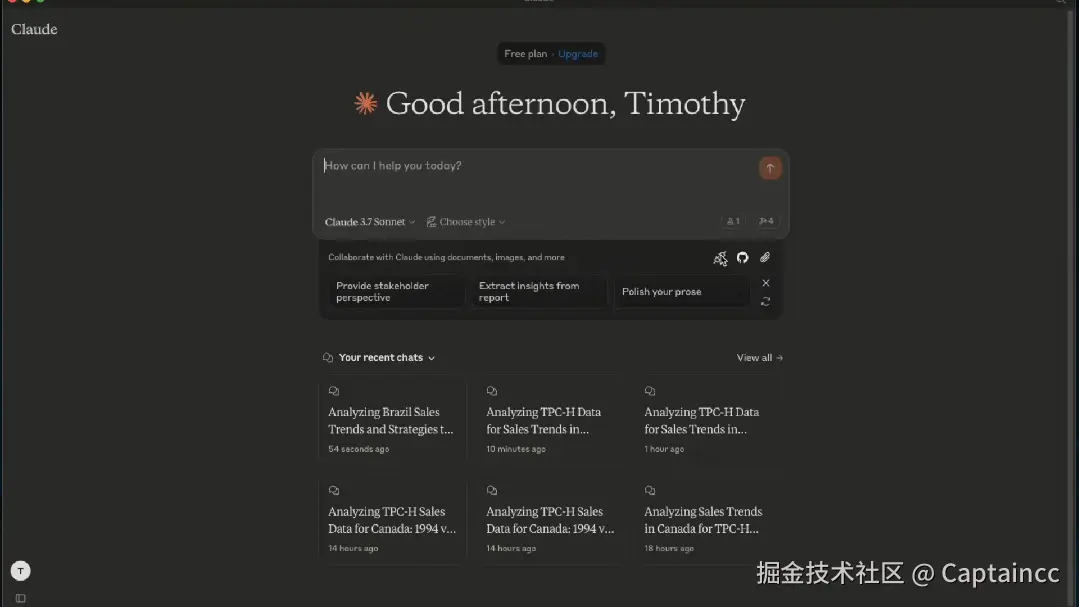Open the attachment indicator showing 1
1079x607 pixels.
(x=733, y=221)
